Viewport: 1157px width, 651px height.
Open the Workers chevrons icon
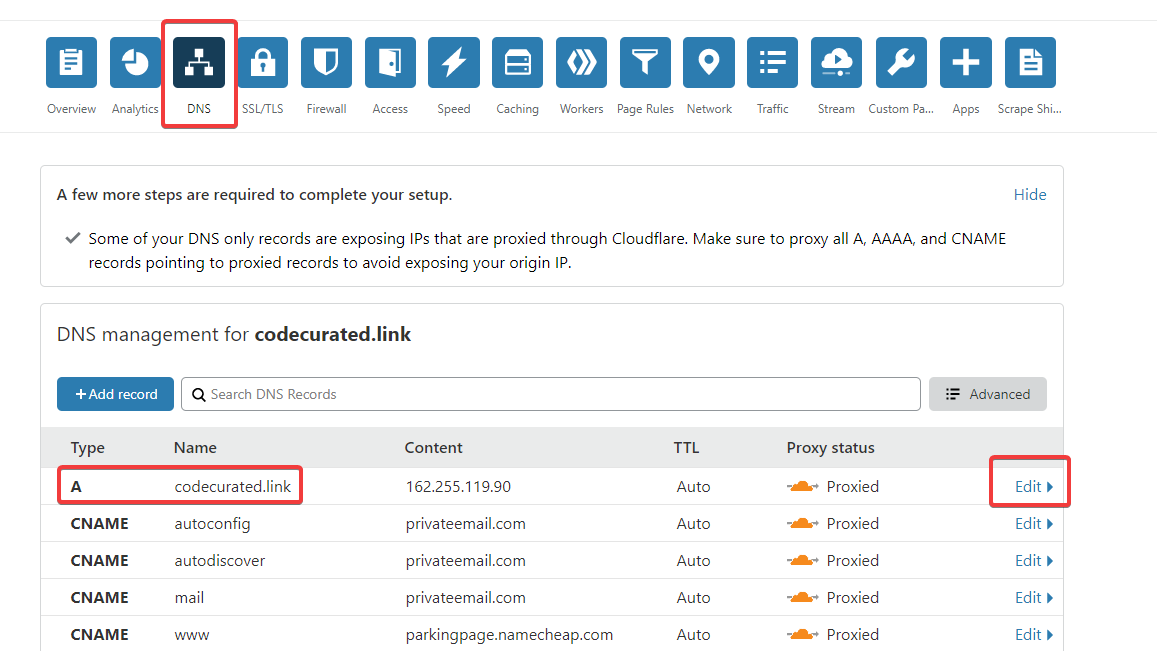(581, 62)
